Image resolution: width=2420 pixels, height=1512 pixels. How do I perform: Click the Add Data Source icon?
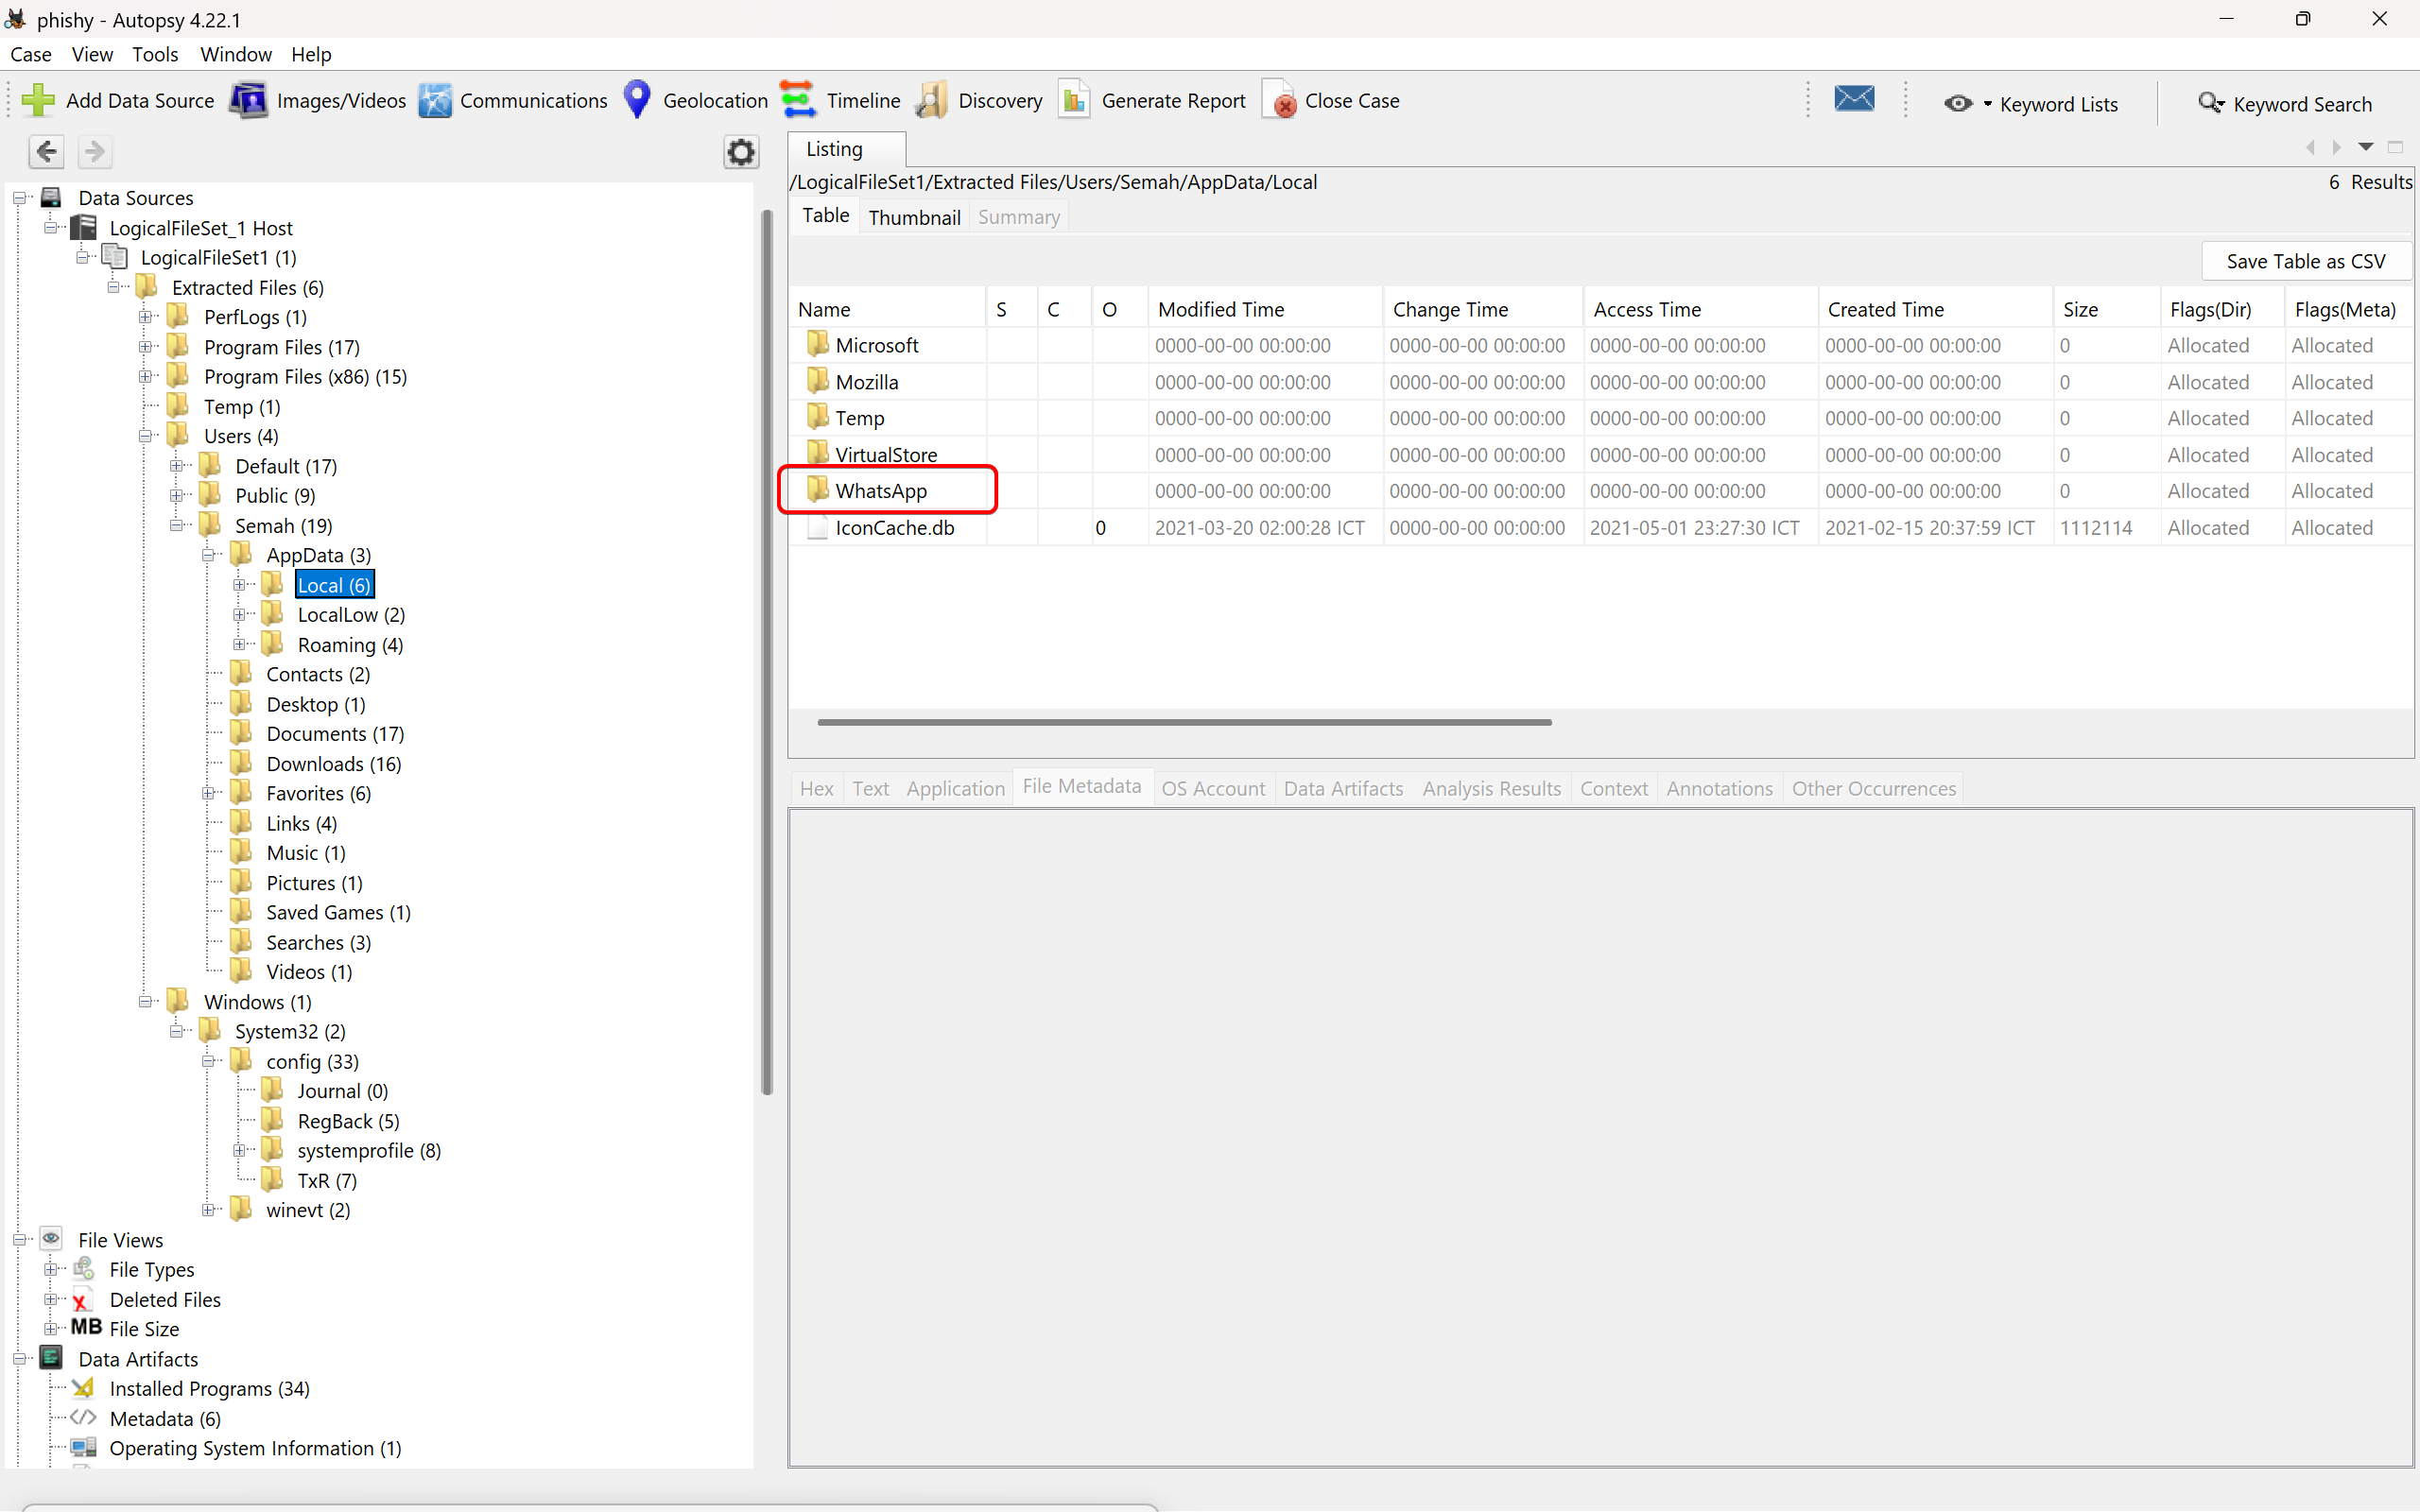click(x=38, y=100)
